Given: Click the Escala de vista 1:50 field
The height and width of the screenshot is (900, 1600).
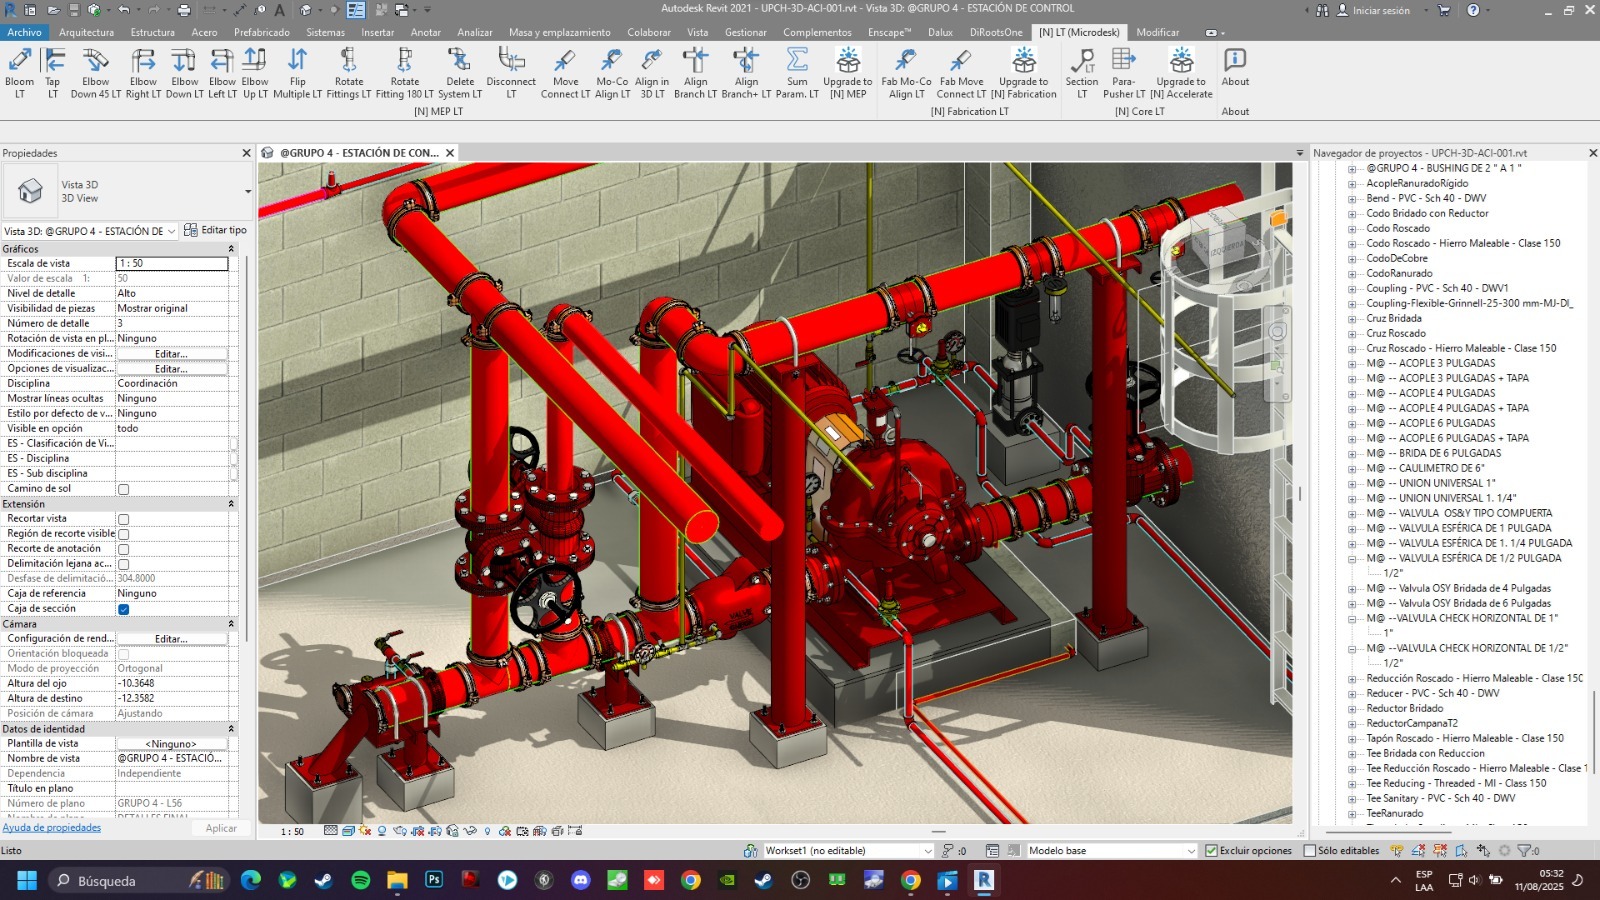Looking at the screenshot, I should (x=172, y=264).
